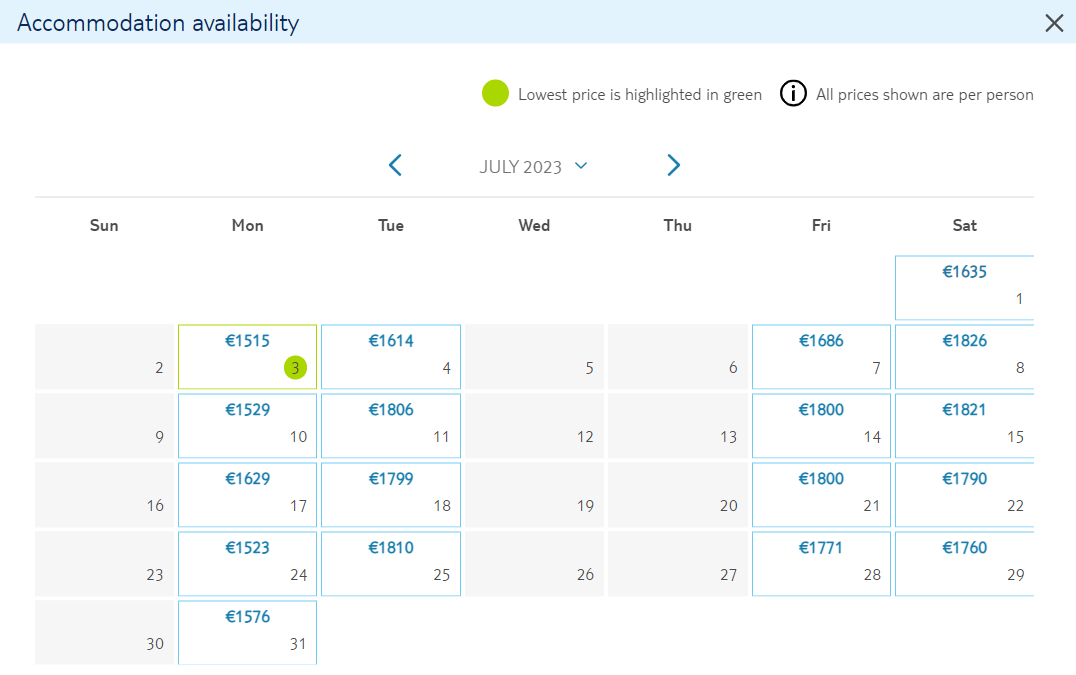
Task: Select July 10 priced €1529
Action: 247,426
